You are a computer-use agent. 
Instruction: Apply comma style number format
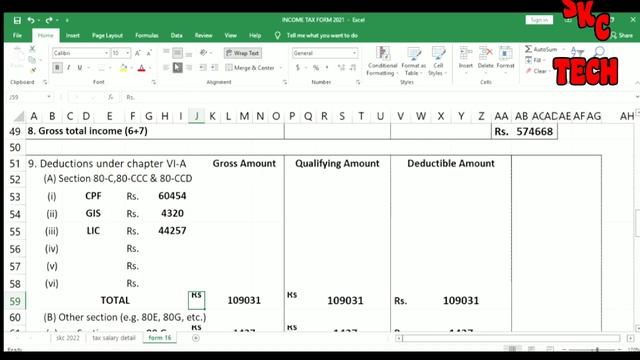point(327,68)
